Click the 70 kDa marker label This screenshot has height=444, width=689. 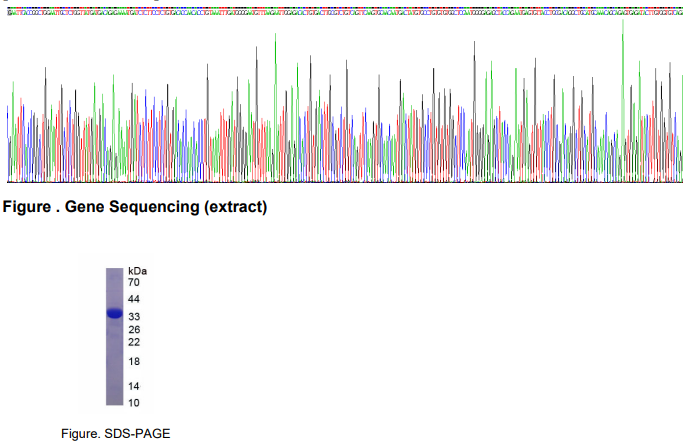tap(134, 283)
